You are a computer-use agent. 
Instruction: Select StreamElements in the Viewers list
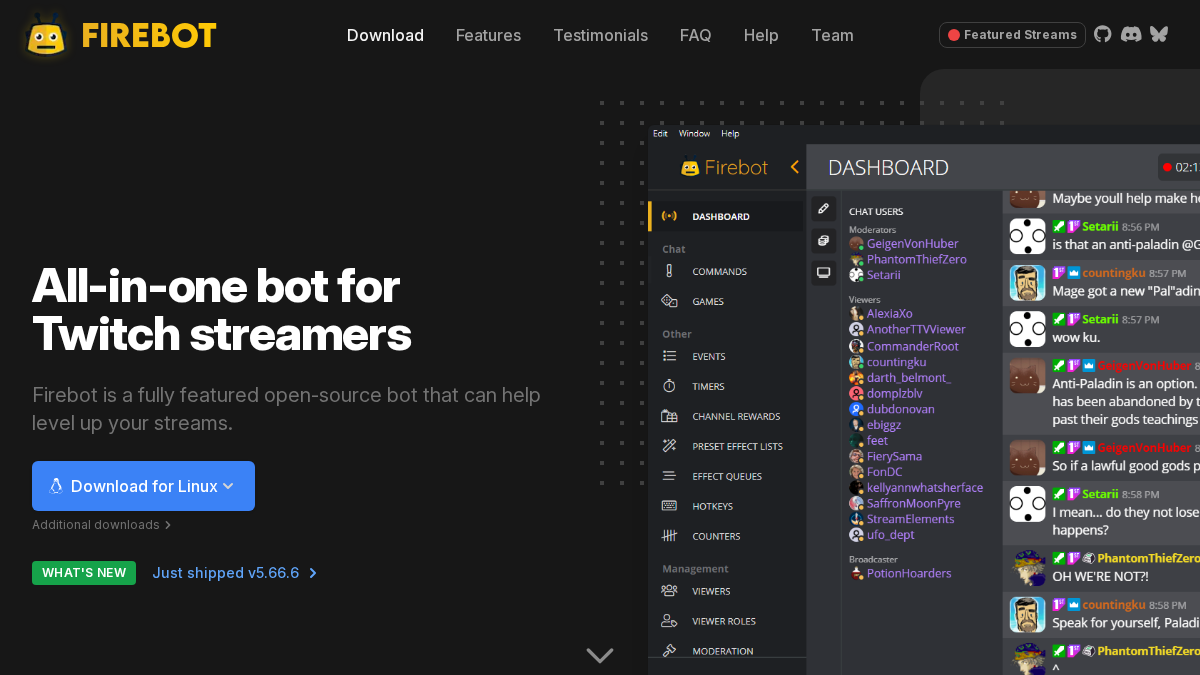[x=910, y=519]
